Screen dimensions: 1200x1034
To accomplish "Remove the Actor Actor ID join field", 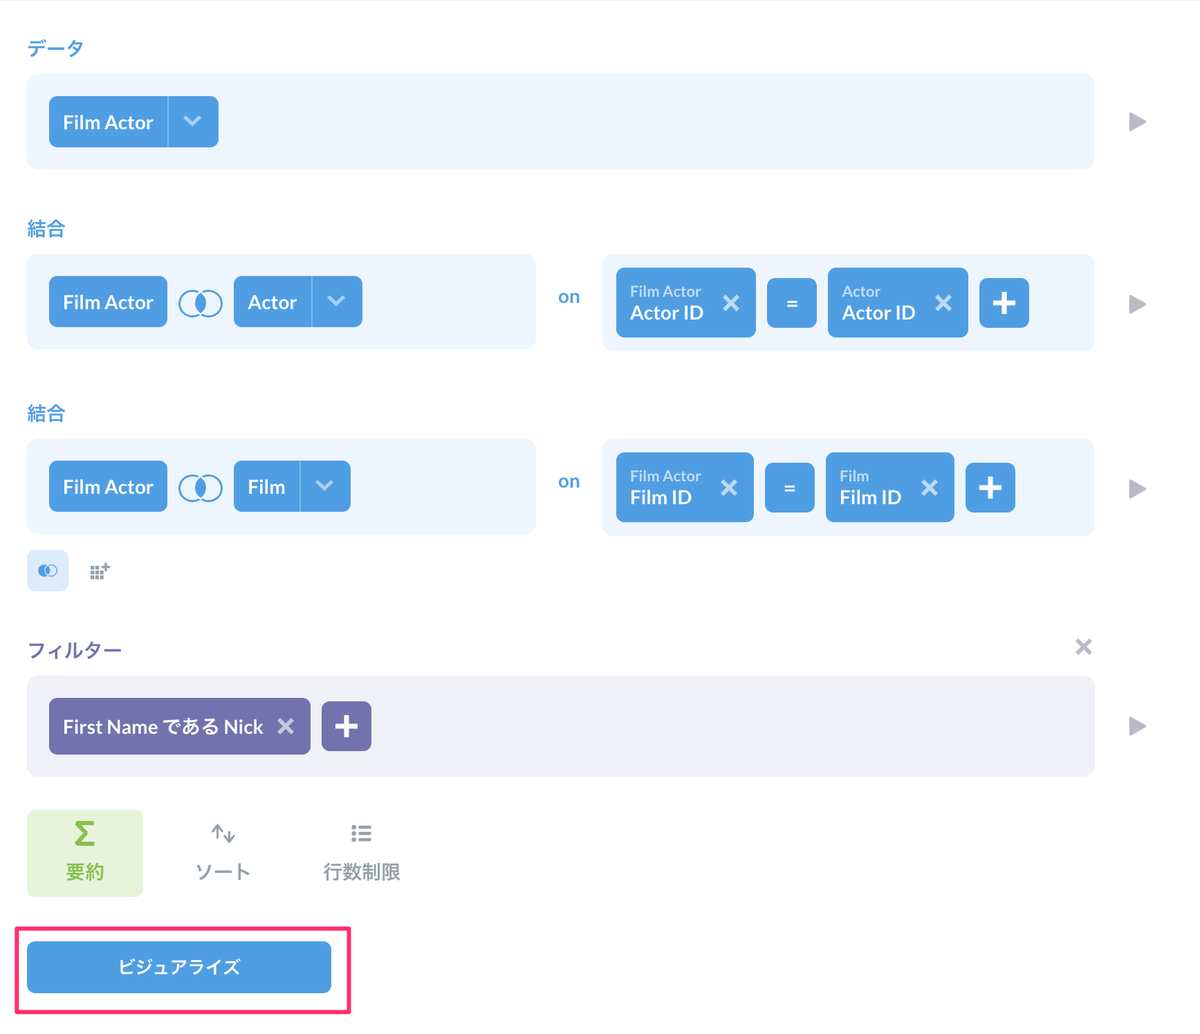I will click(x=943, y=303).
